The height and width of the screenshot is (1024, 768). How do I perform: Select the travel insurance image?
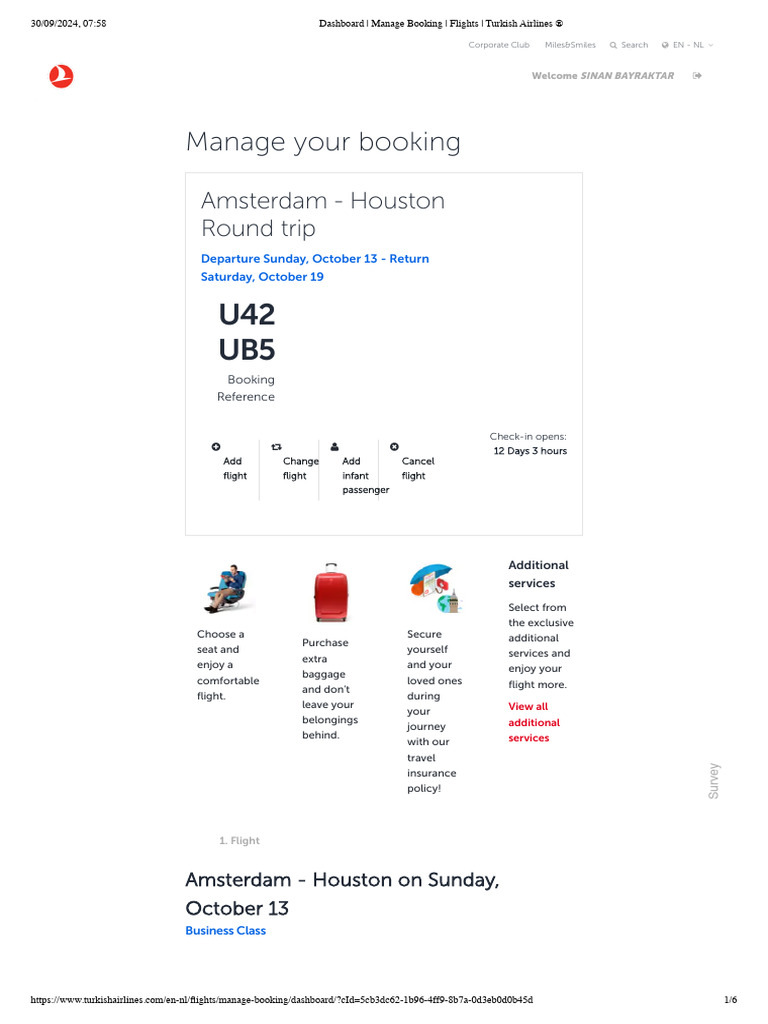(435, 589)
